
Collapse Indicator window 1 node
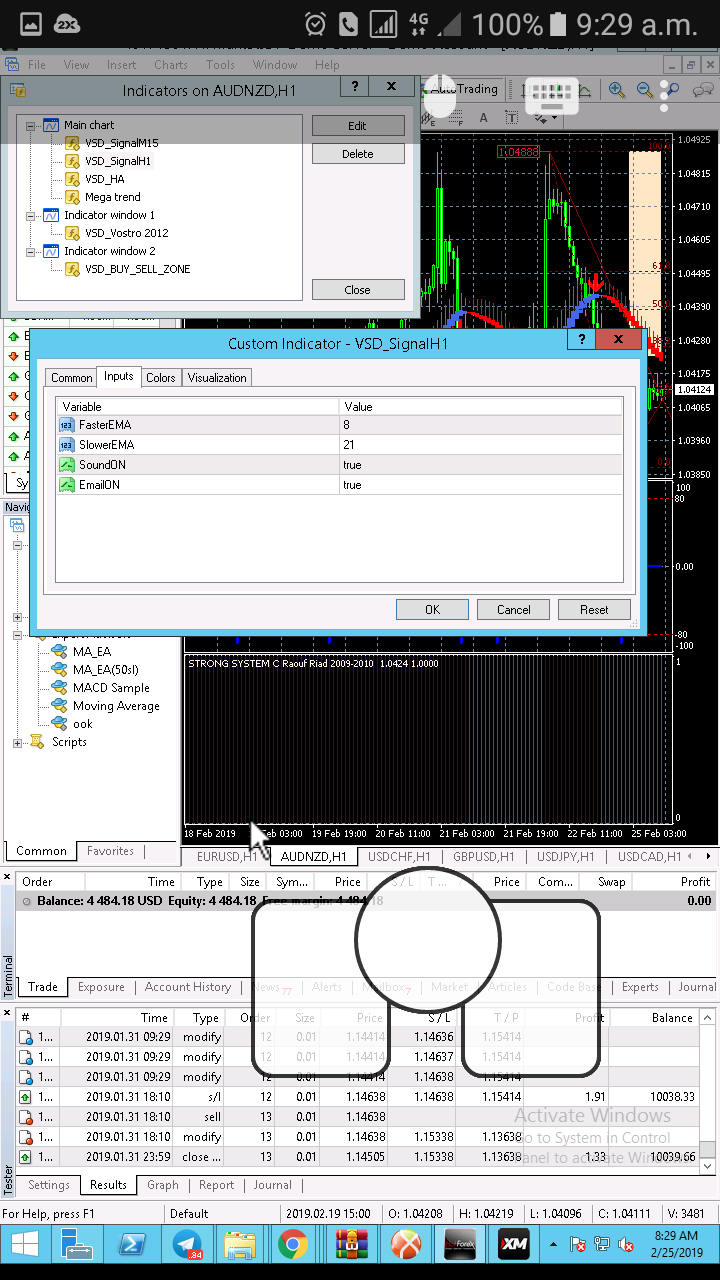31,216
